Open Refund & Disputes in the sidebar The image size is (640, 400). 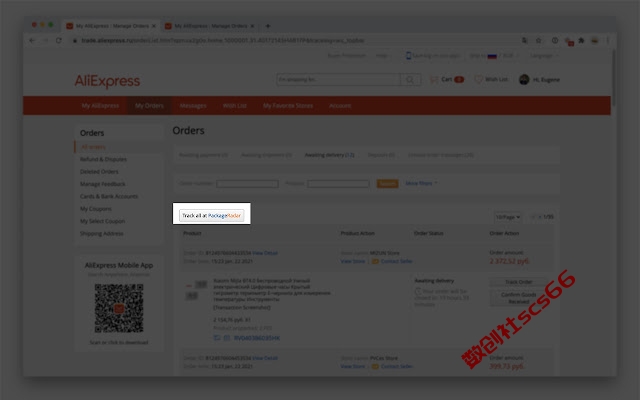coord(103,159)
